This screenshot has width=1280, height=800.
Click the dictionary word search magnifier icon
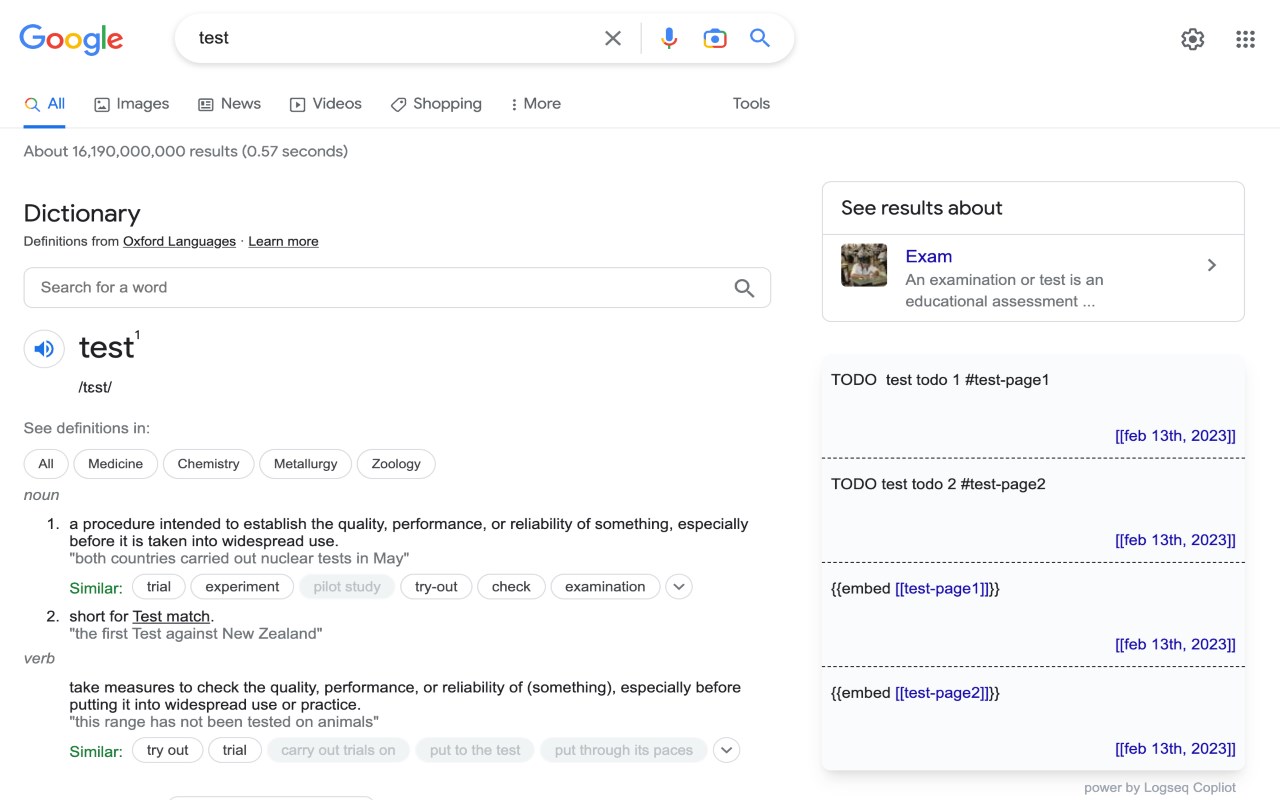pyautogui.click(x=744, y=288)
